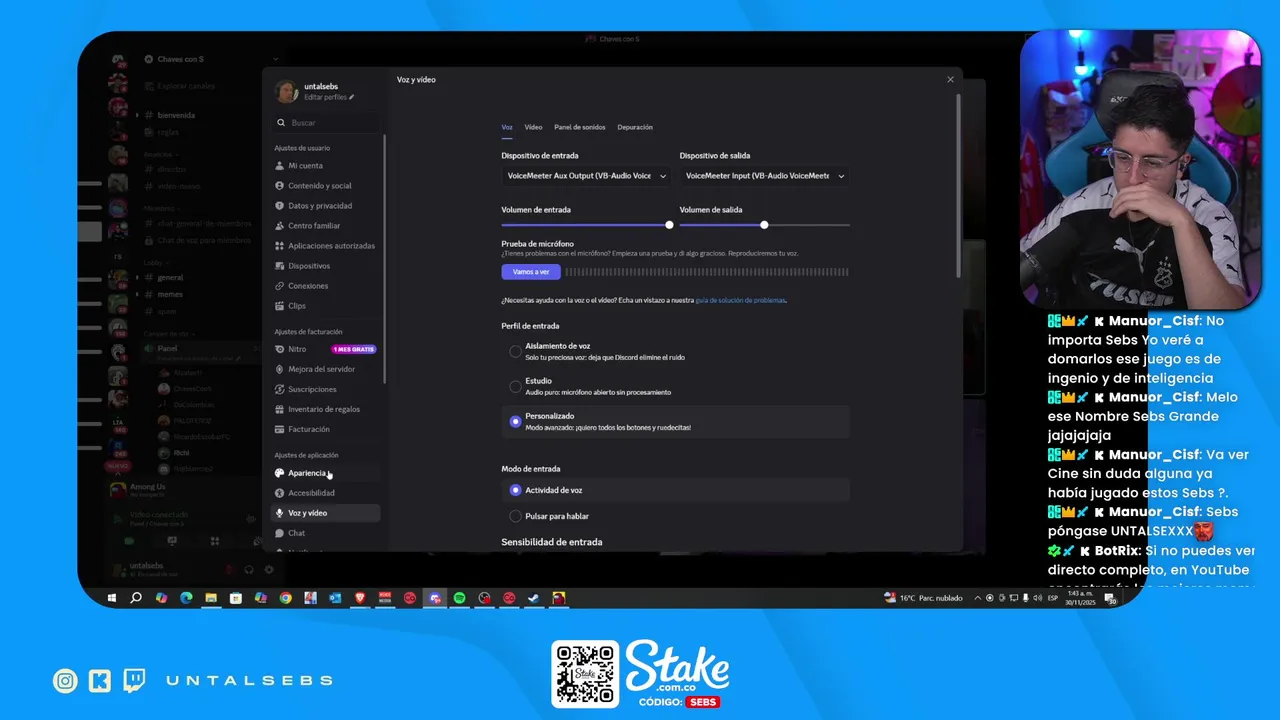Image resolution: width=1280 pixels, height=720 pixels.
Task: Choose Actividad de voz input mode
Action: 675,490
